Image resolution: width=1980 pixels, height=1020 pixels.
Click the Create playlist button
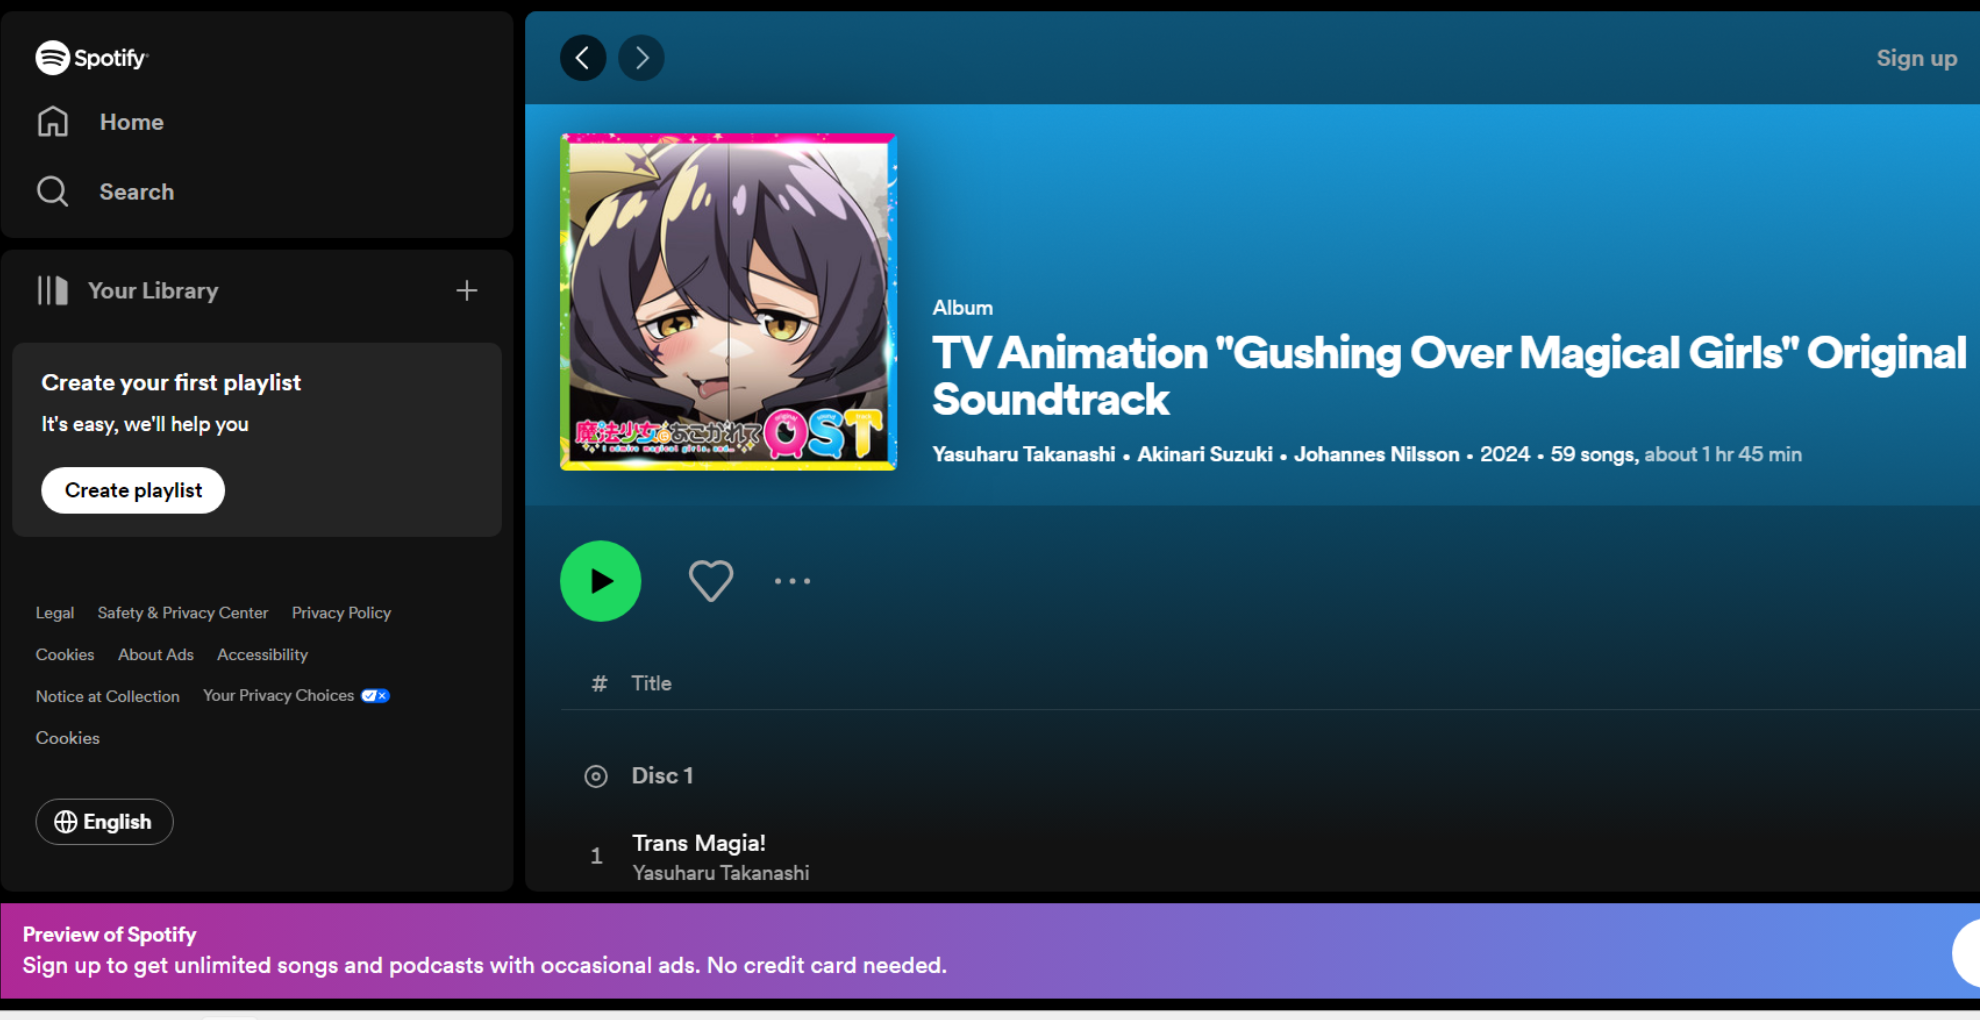[133, 490]
